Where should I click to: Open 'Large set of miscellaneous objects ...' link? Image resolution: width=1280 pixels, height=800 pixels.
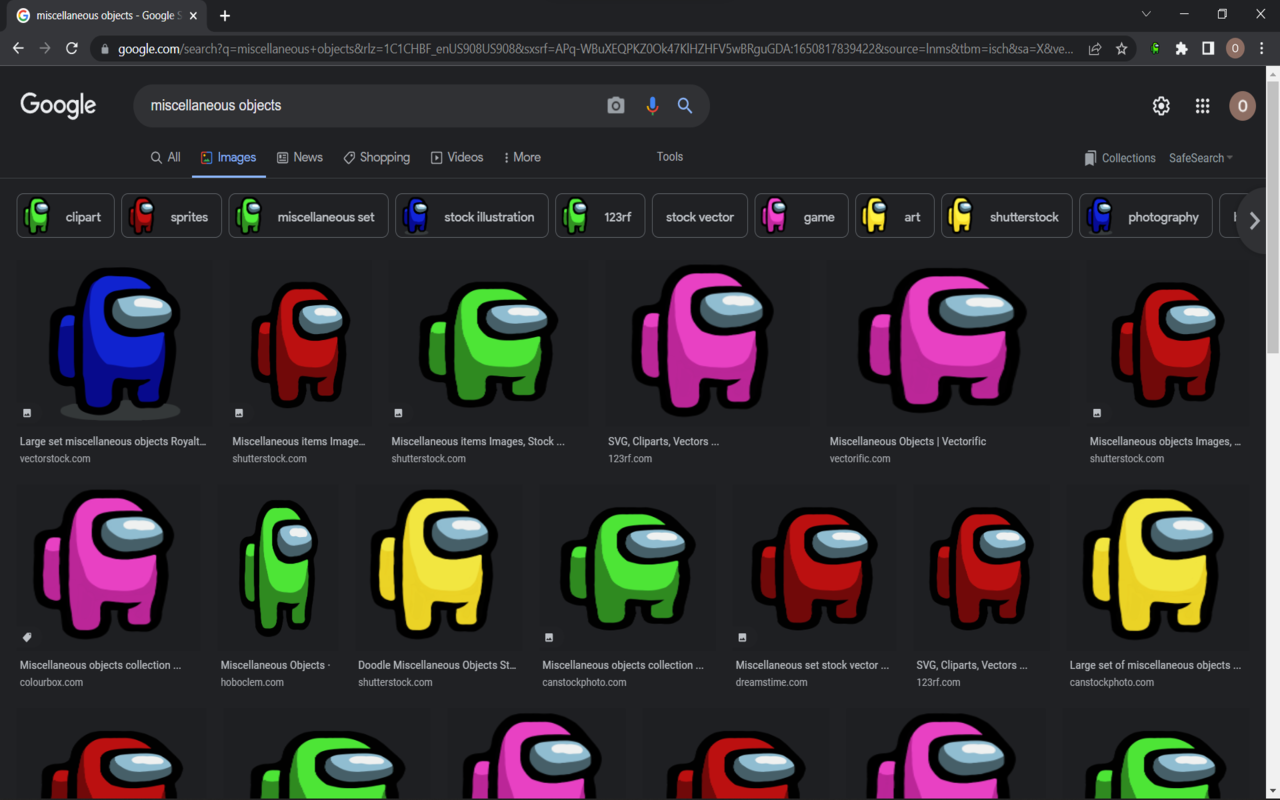point(1155,665)
